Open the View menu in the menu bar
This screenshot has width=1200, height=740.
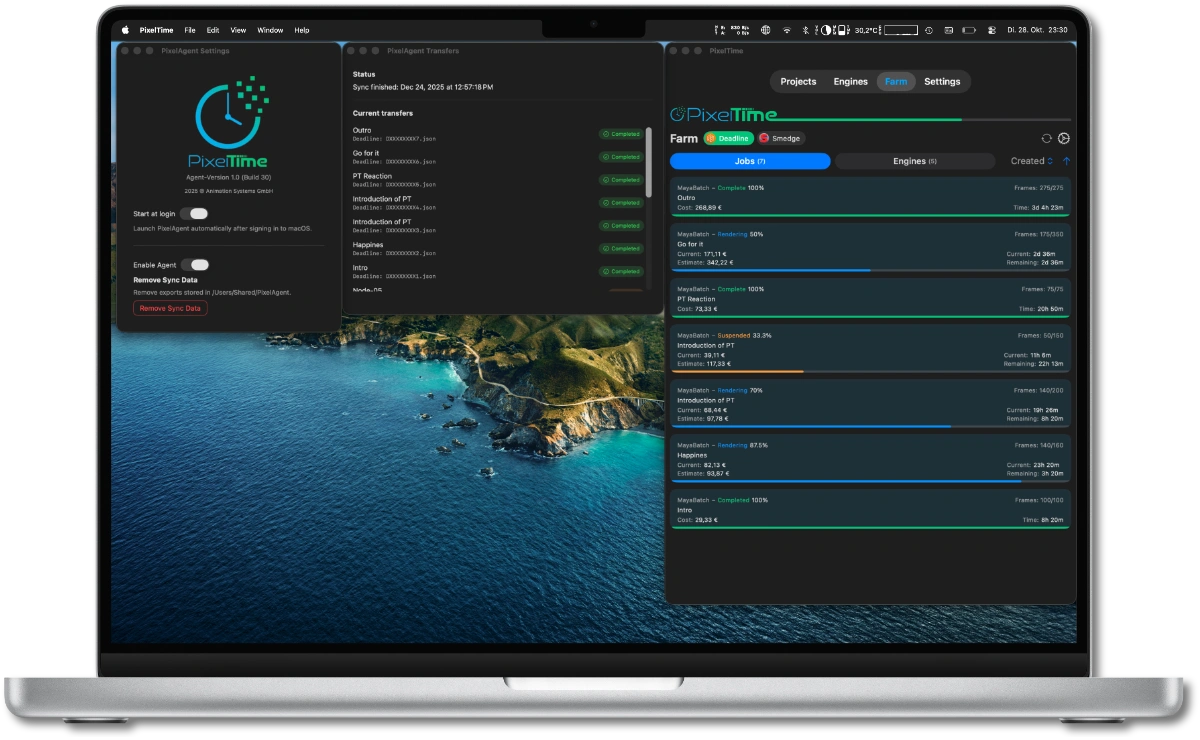(238, 30)
